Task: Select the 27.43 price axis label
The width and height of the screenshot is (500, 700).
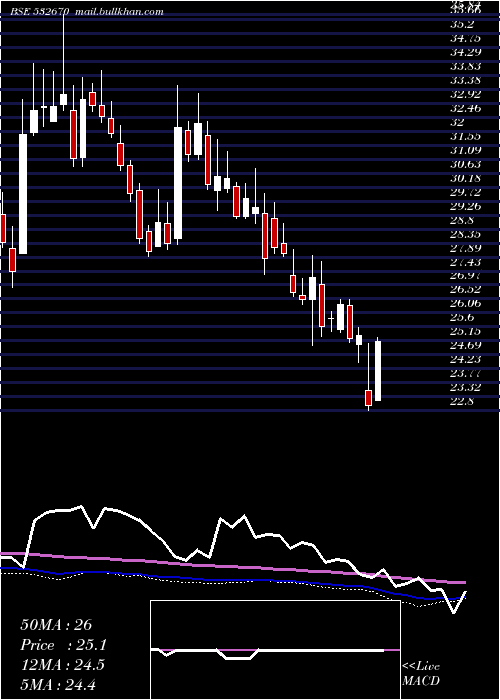Action: point(465,262)
